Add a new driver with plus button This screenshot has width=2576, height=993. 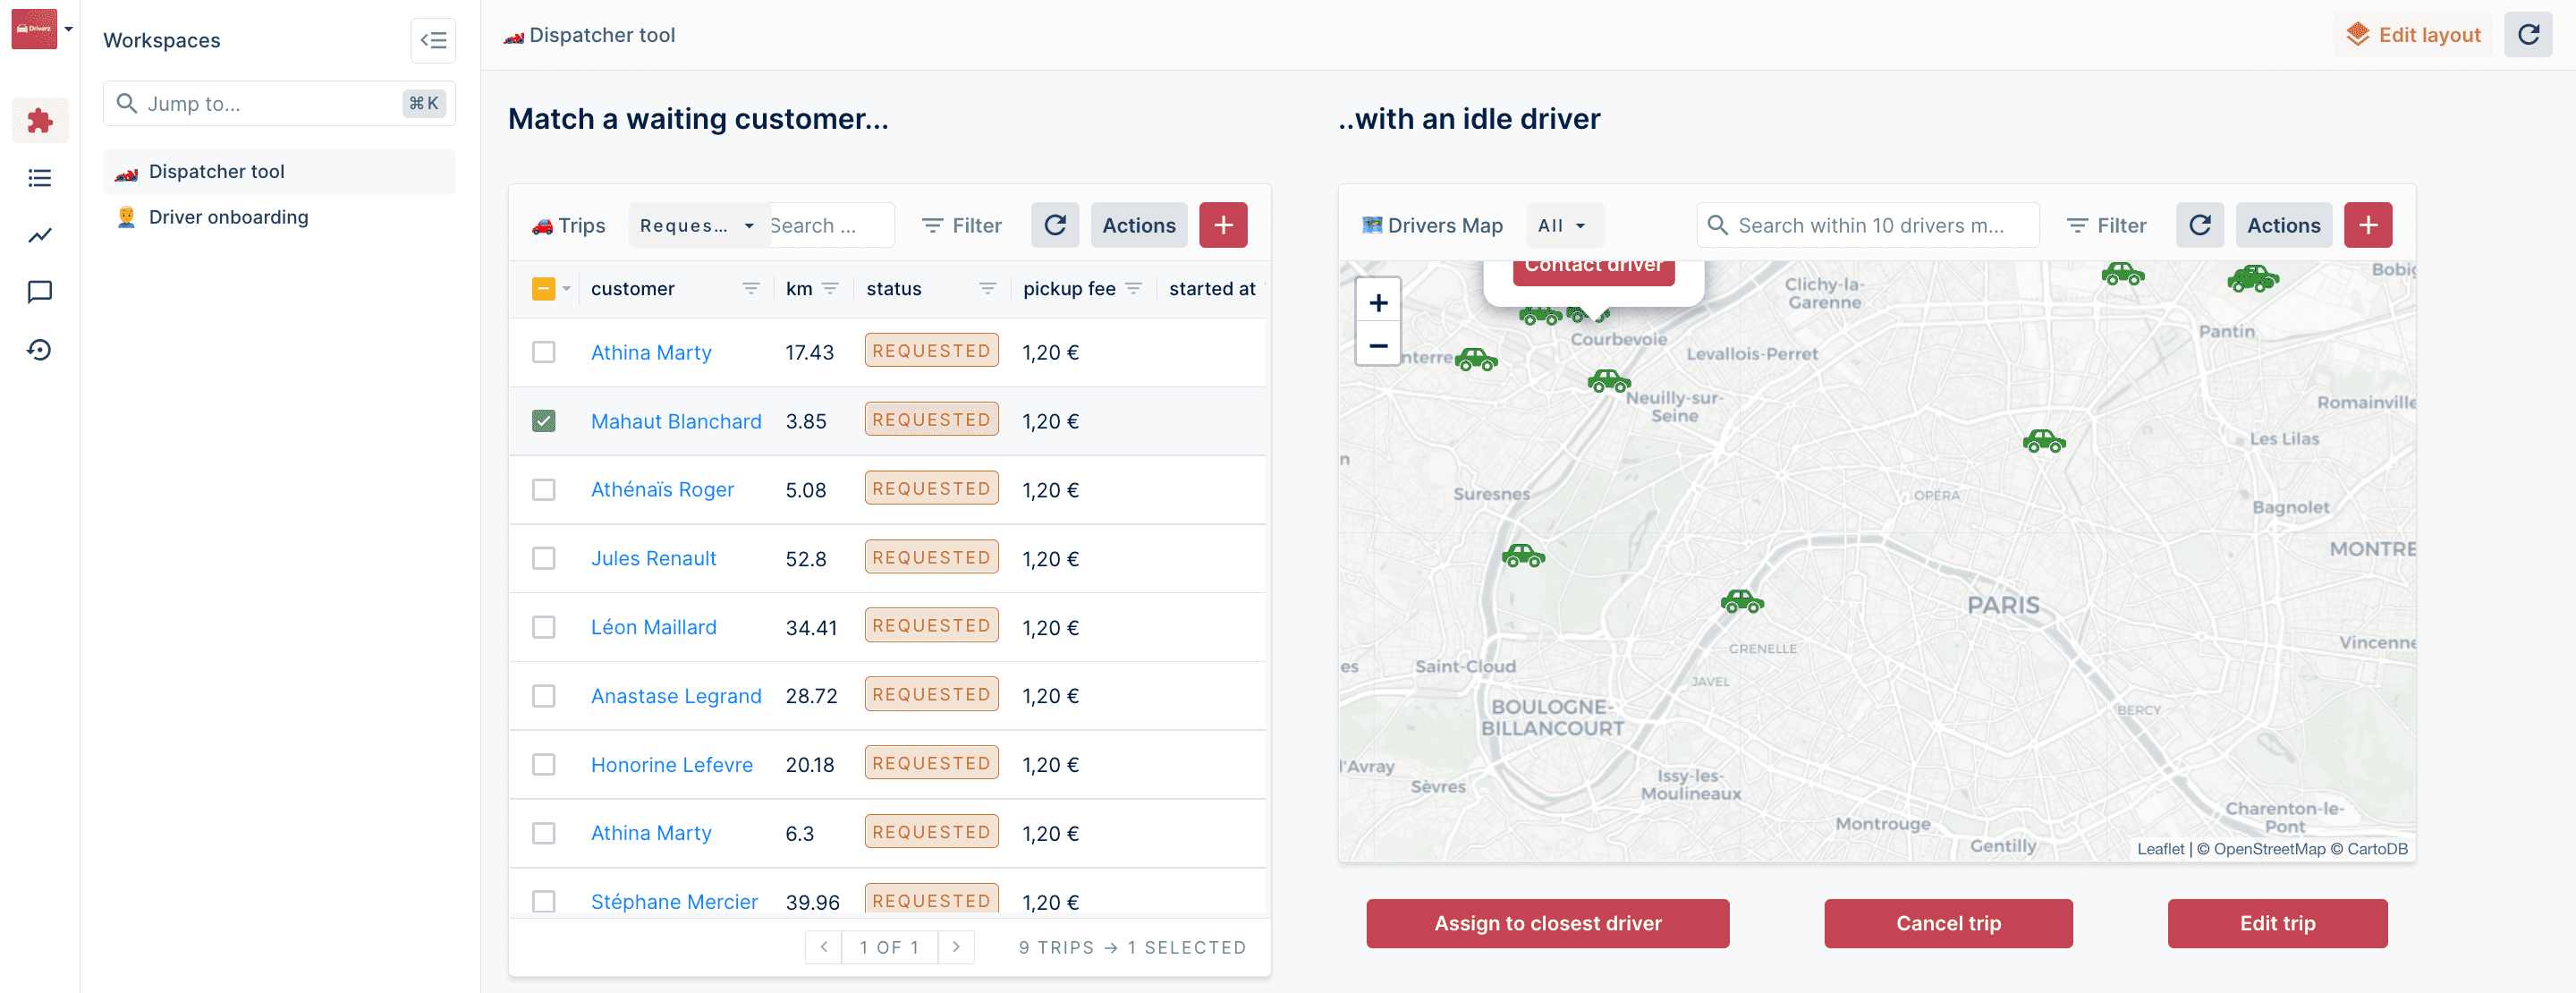tap(2367, 226)
